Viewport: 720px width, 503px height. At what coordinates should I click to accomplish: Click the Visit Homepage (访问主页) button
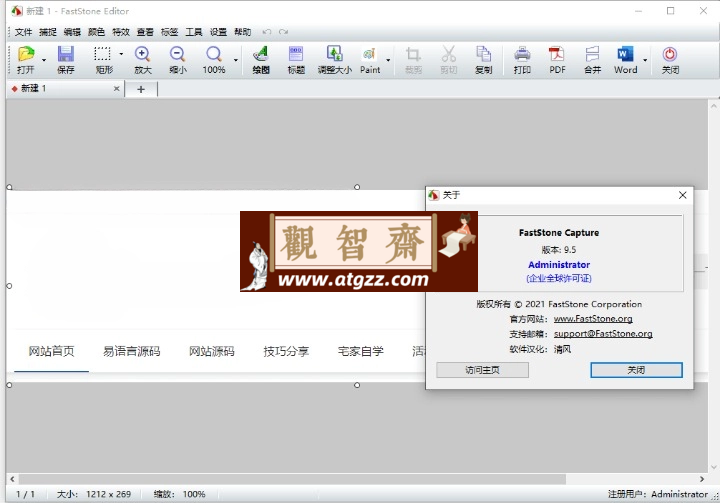(x=482, y=370)
